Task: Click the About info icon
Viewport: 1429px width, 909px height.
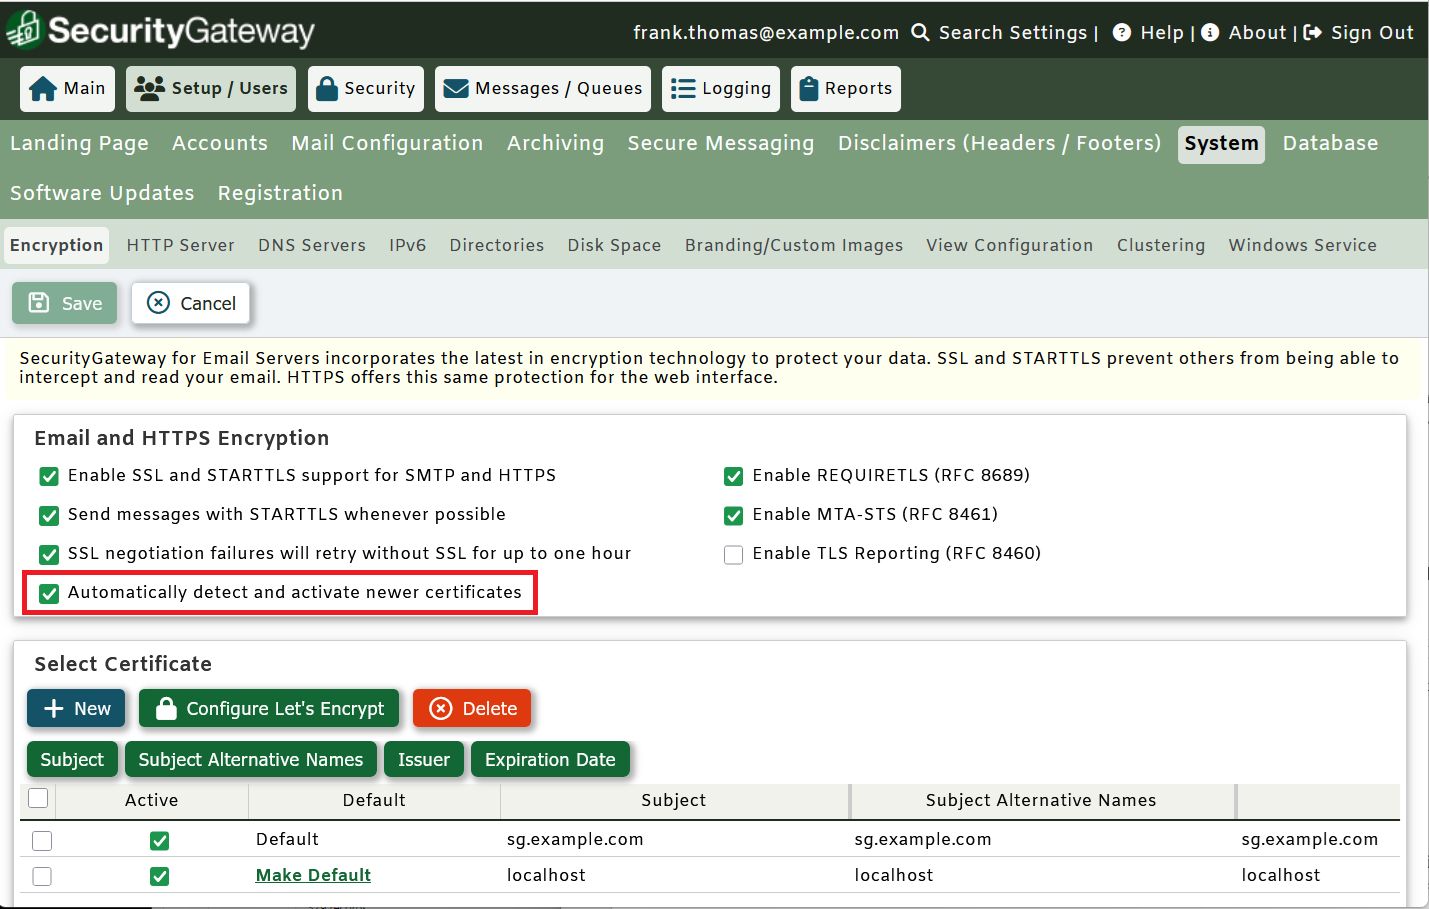Action: (x=1210, y=32)
